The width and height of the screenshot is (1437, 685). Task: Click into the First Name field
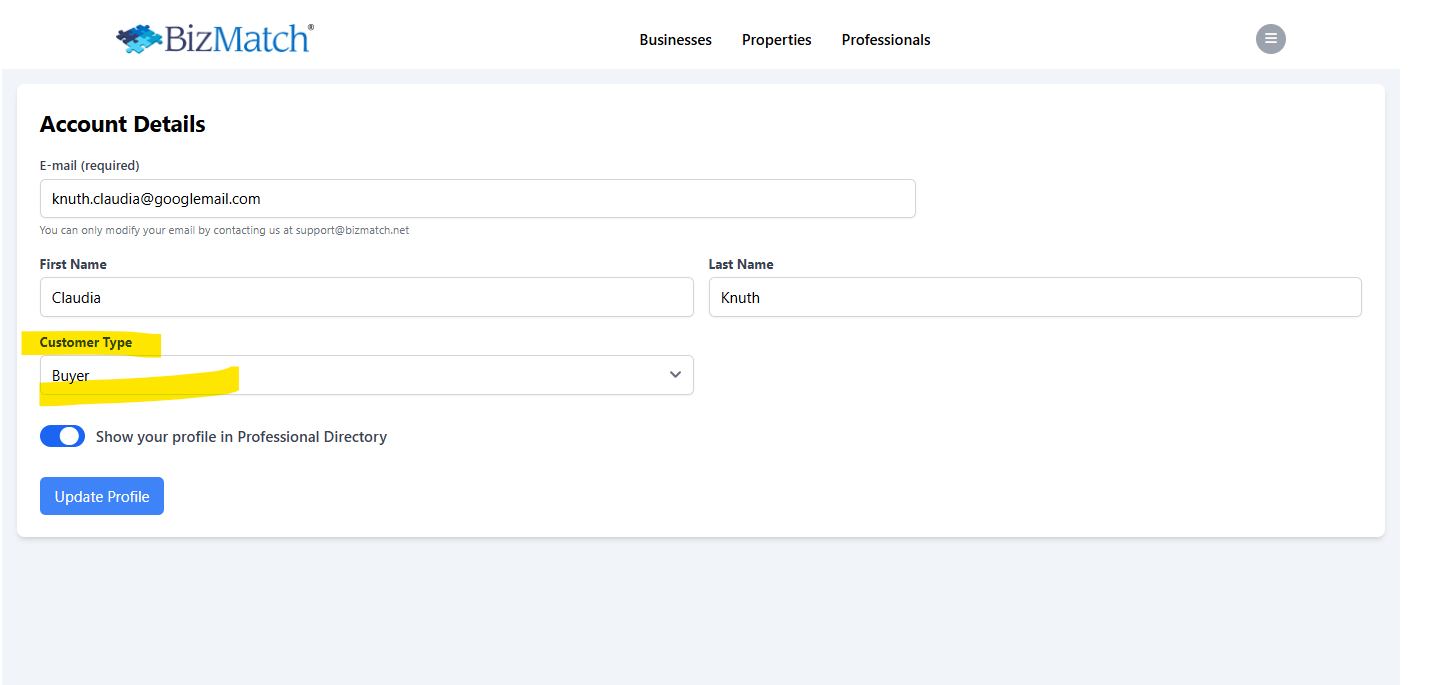coord(366,298)
